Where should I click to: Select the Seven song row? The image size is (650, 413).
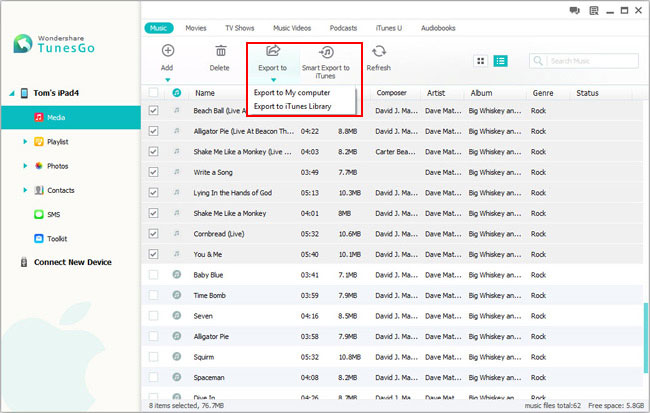[392, 316]
